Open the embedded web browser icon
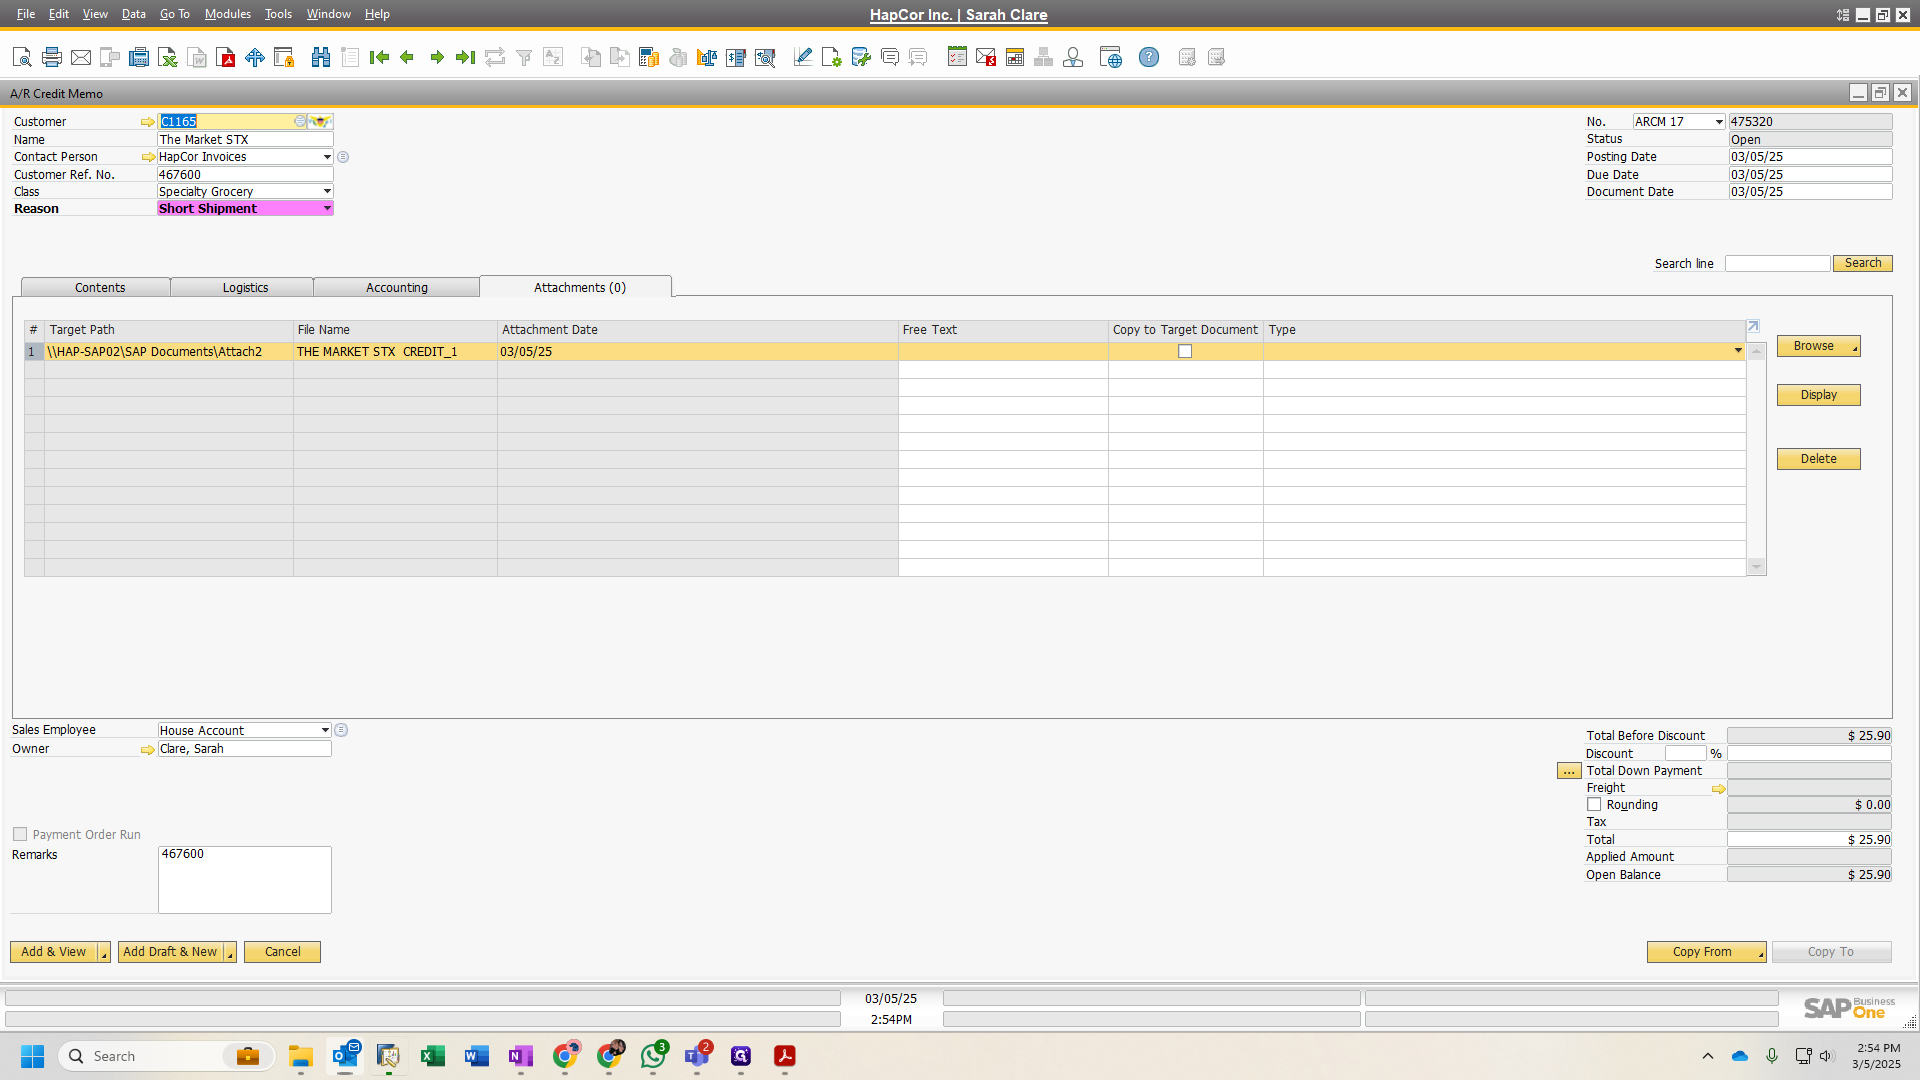 [x=1110, y=57]
